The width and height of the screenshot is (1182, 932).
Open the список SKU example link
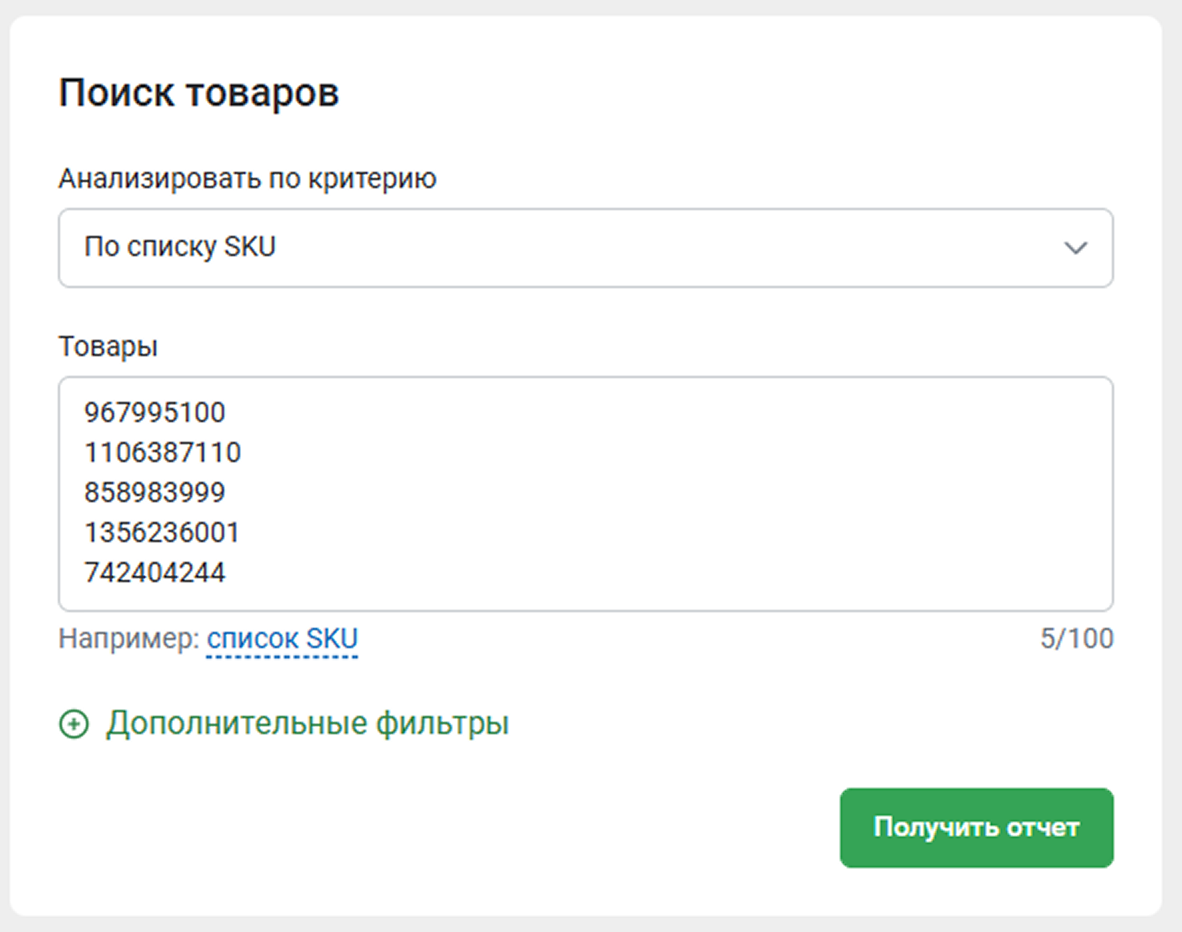pos(281,639)
